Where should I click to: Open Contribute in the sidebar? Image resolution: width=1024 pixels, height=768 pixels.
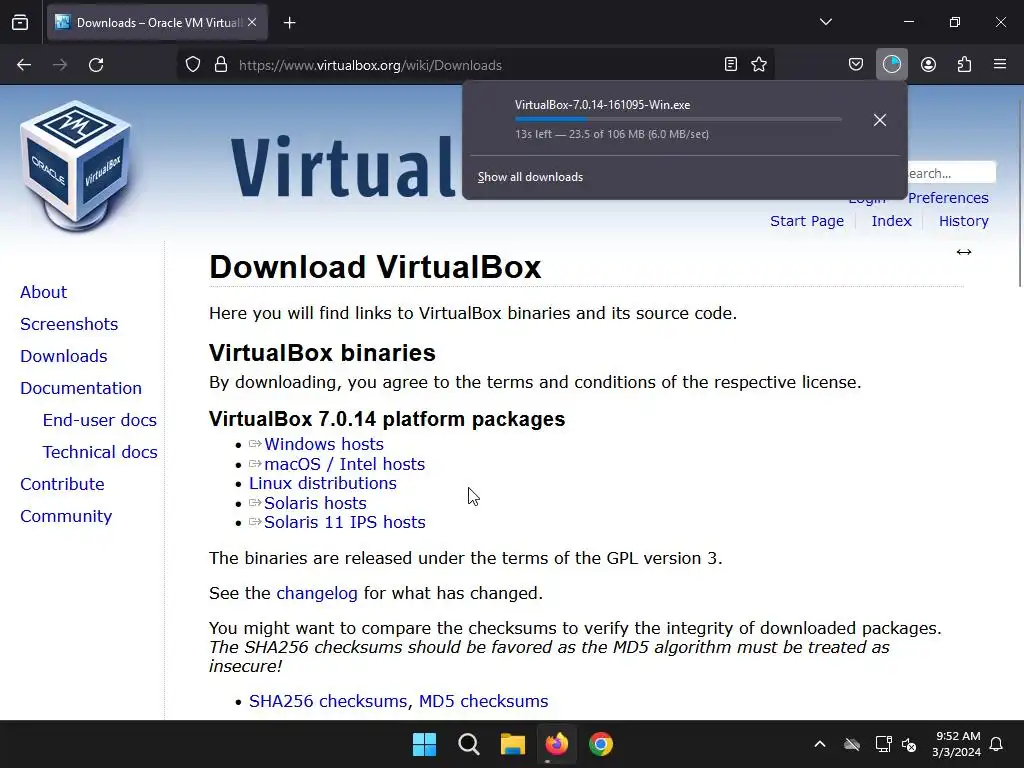[x=62, y=484]
